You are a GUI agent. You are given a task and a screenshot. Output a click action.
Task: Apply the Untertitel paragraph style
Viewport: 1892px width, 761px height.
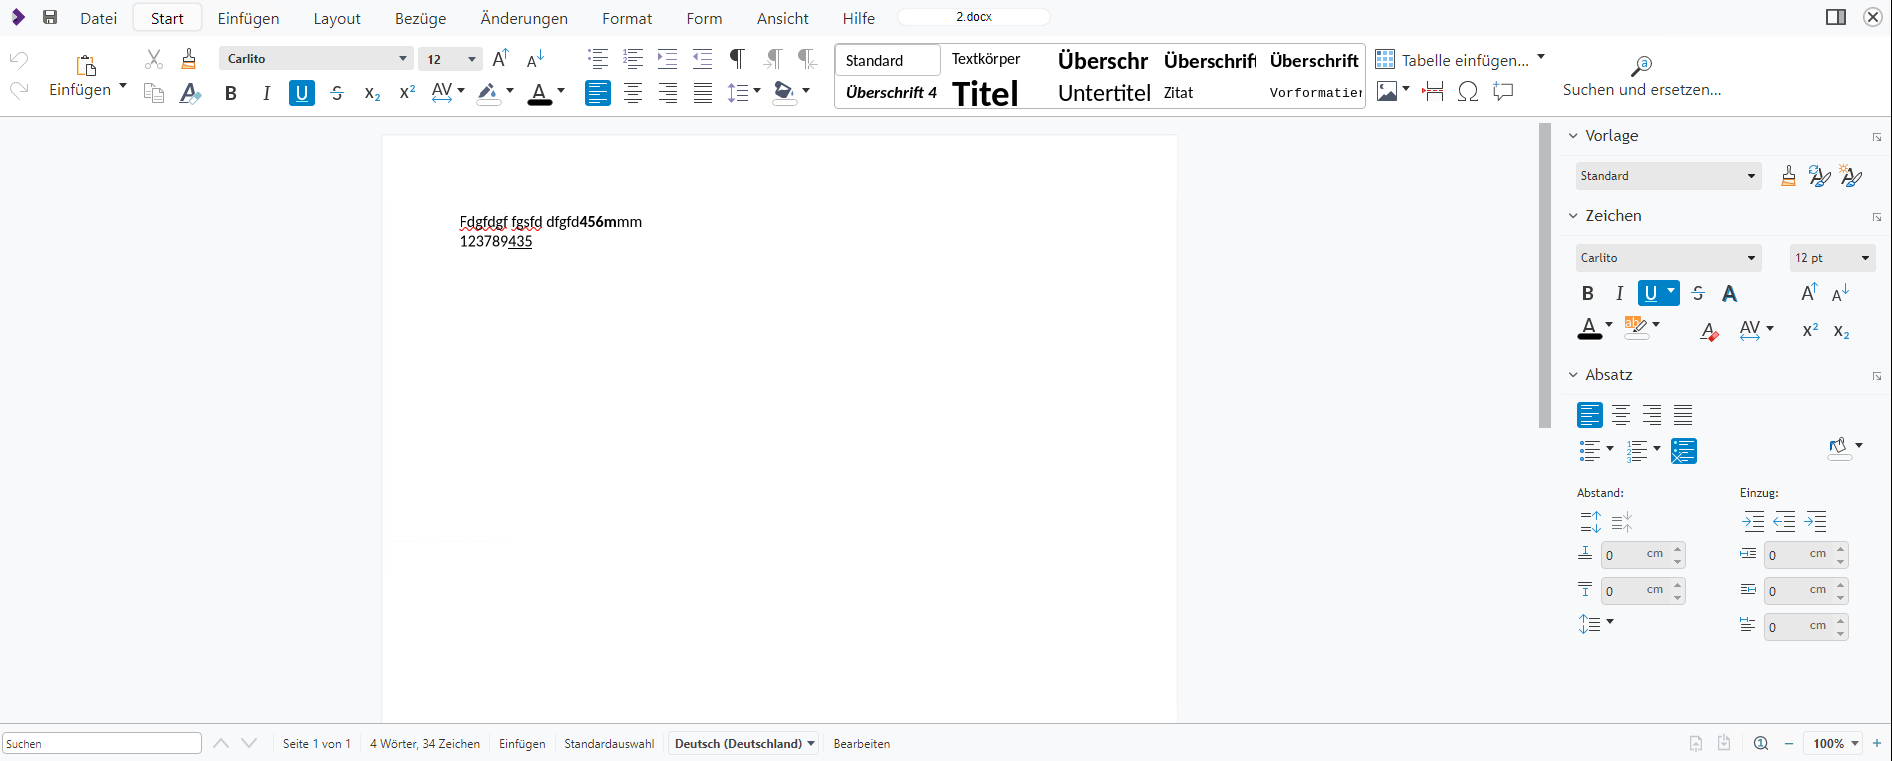pos(1104,93)
